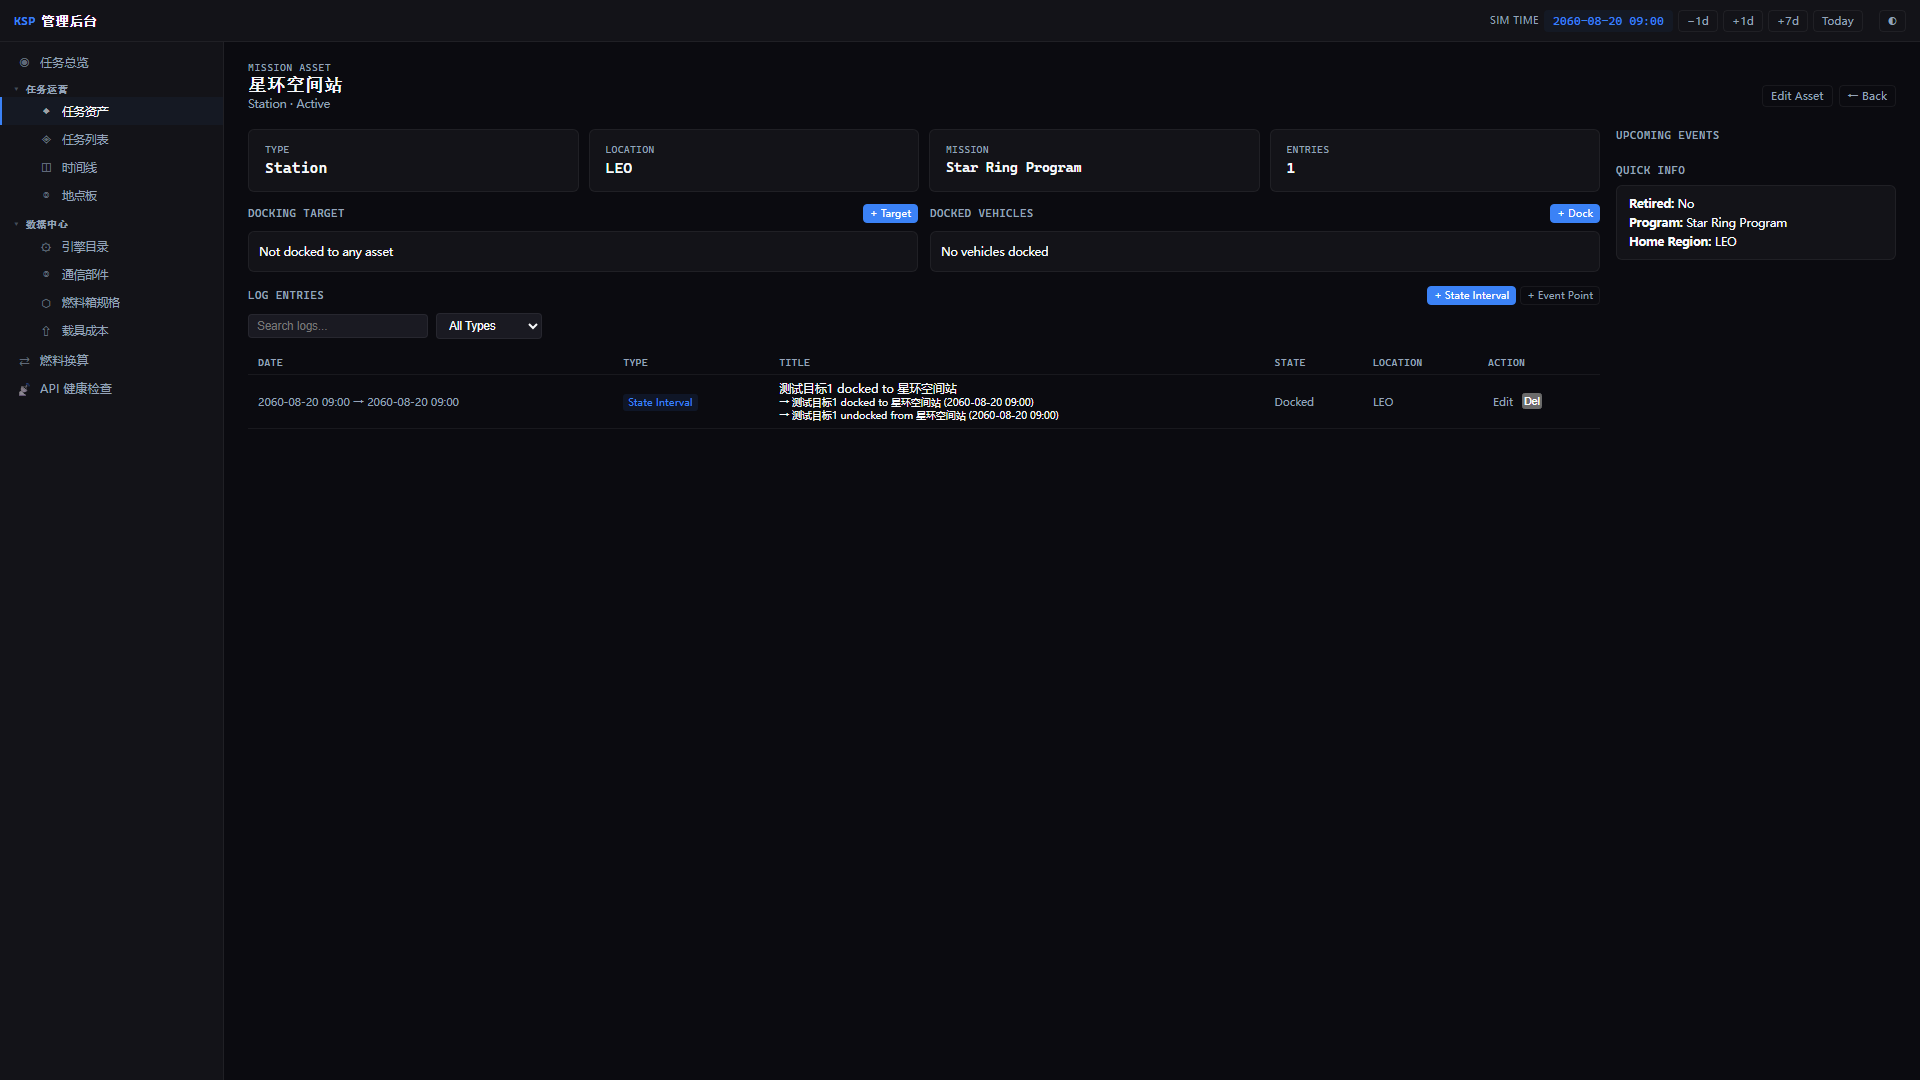Delete the log entry with Del
The height and width of the screenshot is (1080, 1920).
coord(1532,401)
